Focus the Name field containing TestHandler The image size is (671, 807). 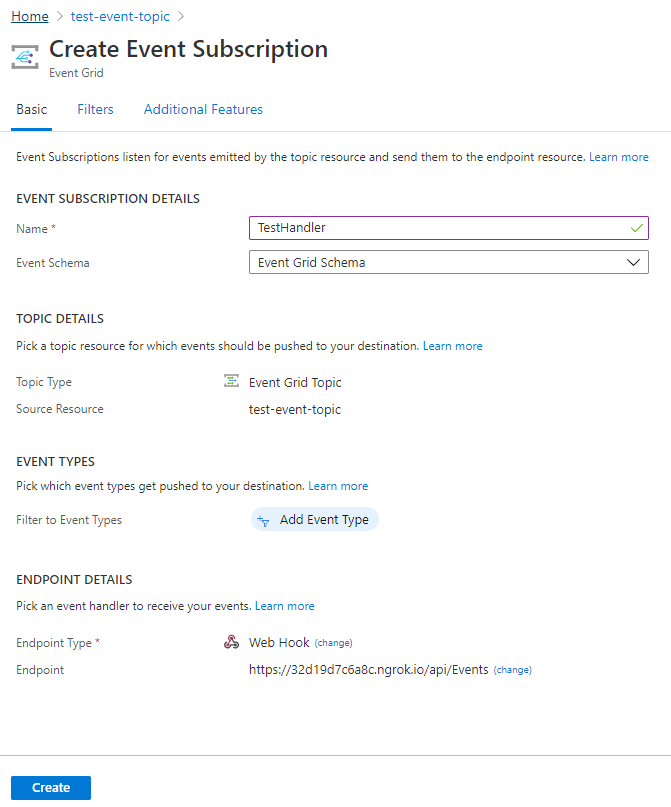[449, 228]
